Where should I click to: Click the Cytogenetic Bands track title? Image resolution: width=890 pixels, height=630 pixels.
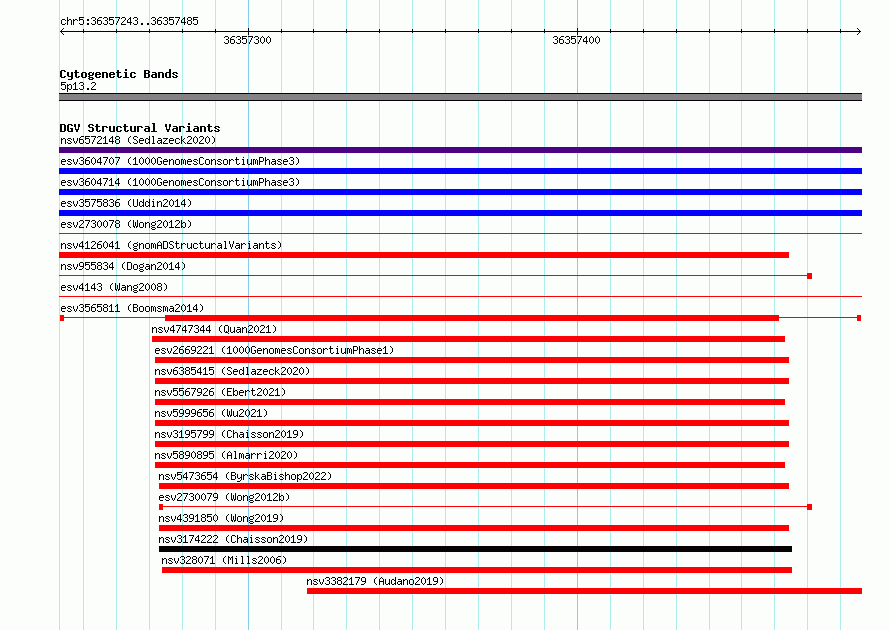(119, 74)
